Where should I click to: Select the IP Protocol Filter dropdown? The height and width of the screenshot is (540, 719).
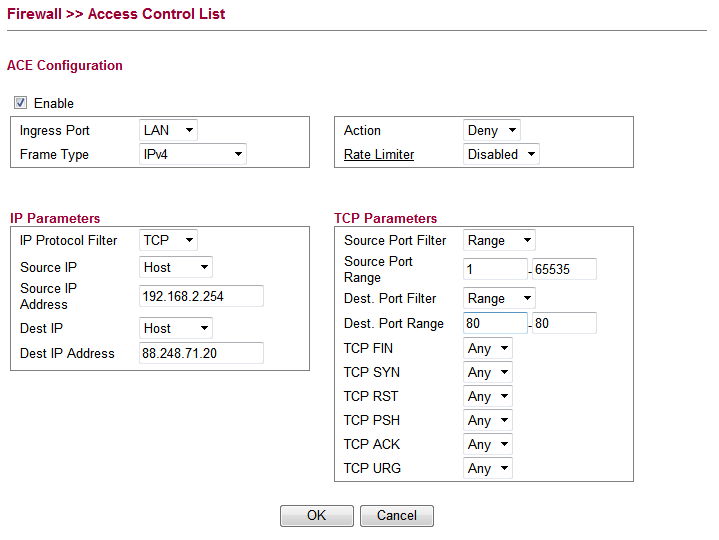(x=168, y=240)
